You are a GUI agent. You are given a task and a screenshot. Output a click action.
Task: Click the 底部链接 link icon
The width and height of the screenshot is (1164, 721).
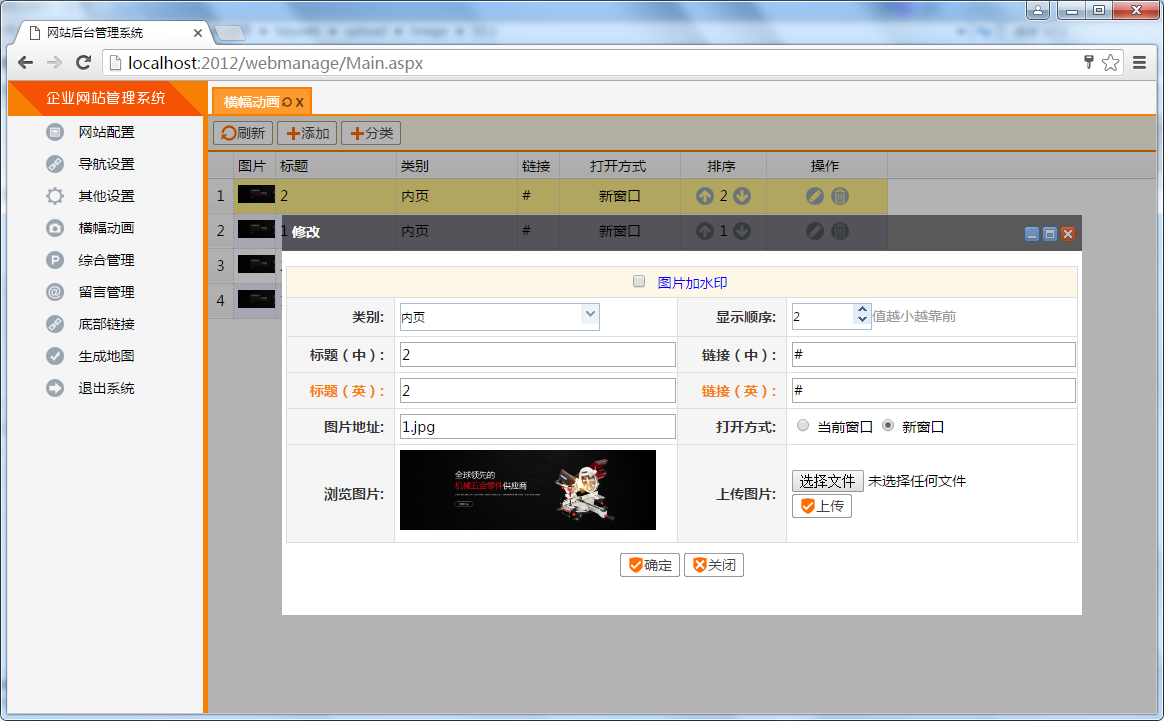click(x=55, y=324)
